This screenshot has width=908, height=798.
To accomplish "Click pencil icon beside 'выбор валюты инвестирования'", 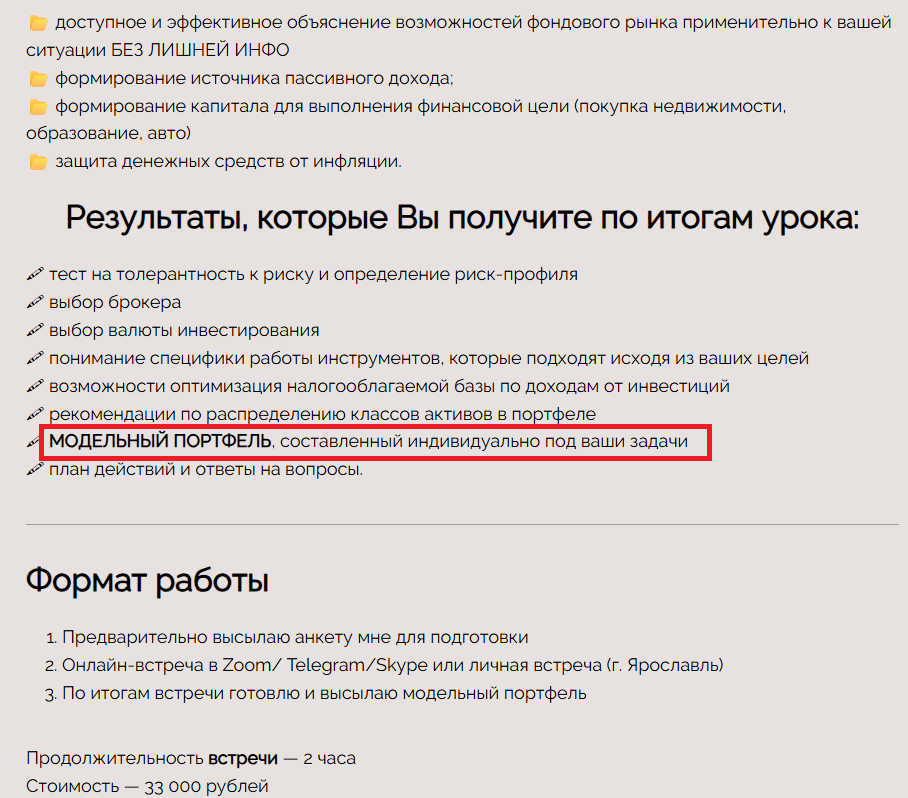I will pos(35,330).
